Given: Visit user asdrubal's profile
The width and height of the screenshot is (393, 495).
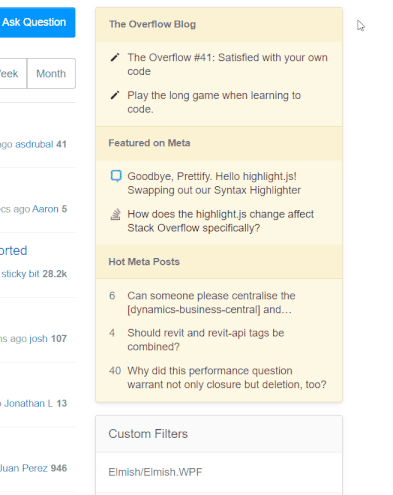Looking at the screenshot, I should [34, 144].
